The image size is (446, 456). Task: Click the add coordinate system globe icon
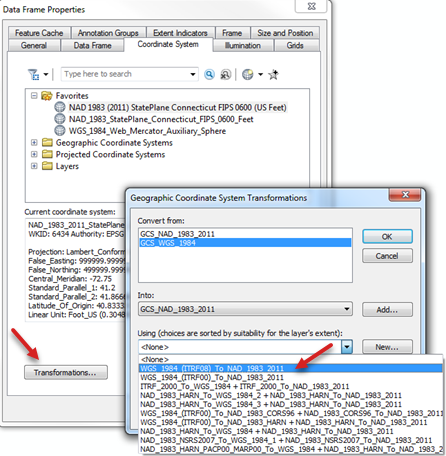click(x=247, y=74)
